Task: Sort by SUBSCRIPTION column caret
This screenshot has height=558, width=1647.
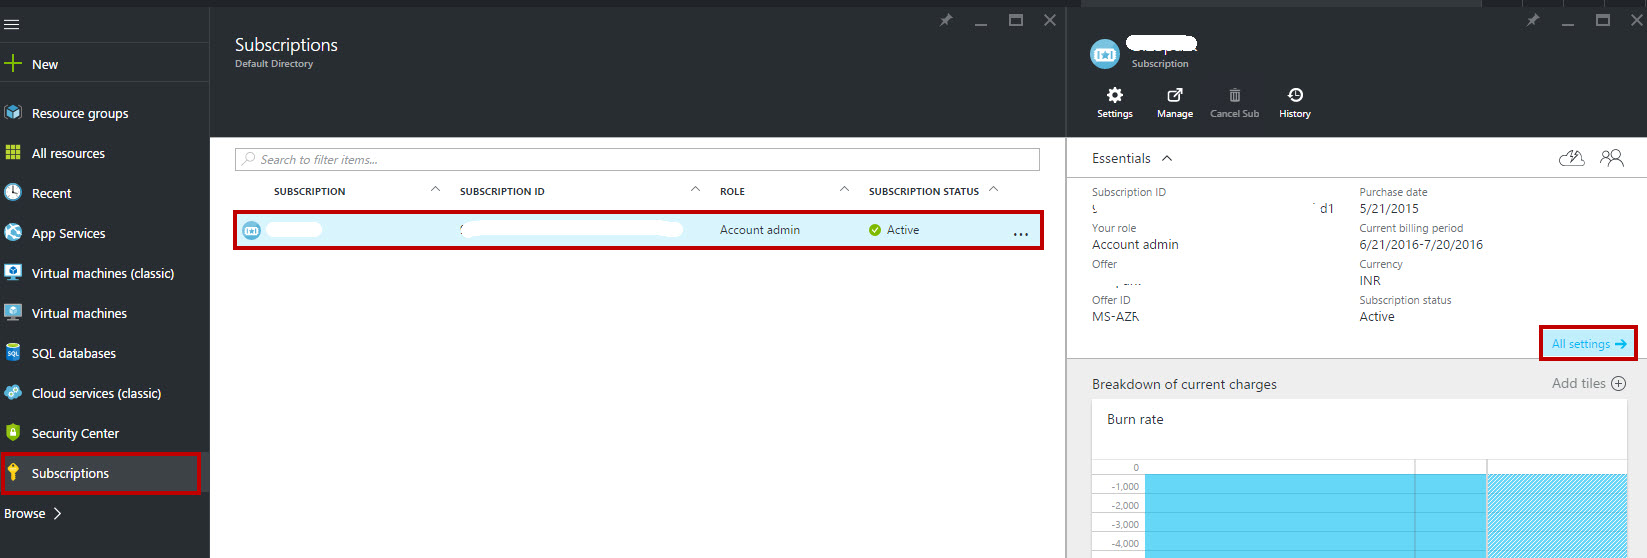Action: 435,189
